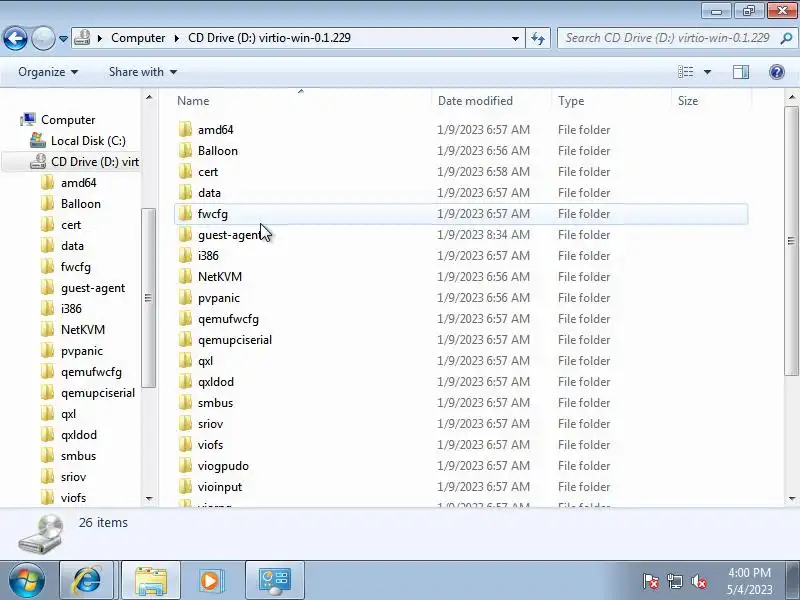The image size is (800, 600).
Task: Select the qxl name in file list
Action: [206, 361]
